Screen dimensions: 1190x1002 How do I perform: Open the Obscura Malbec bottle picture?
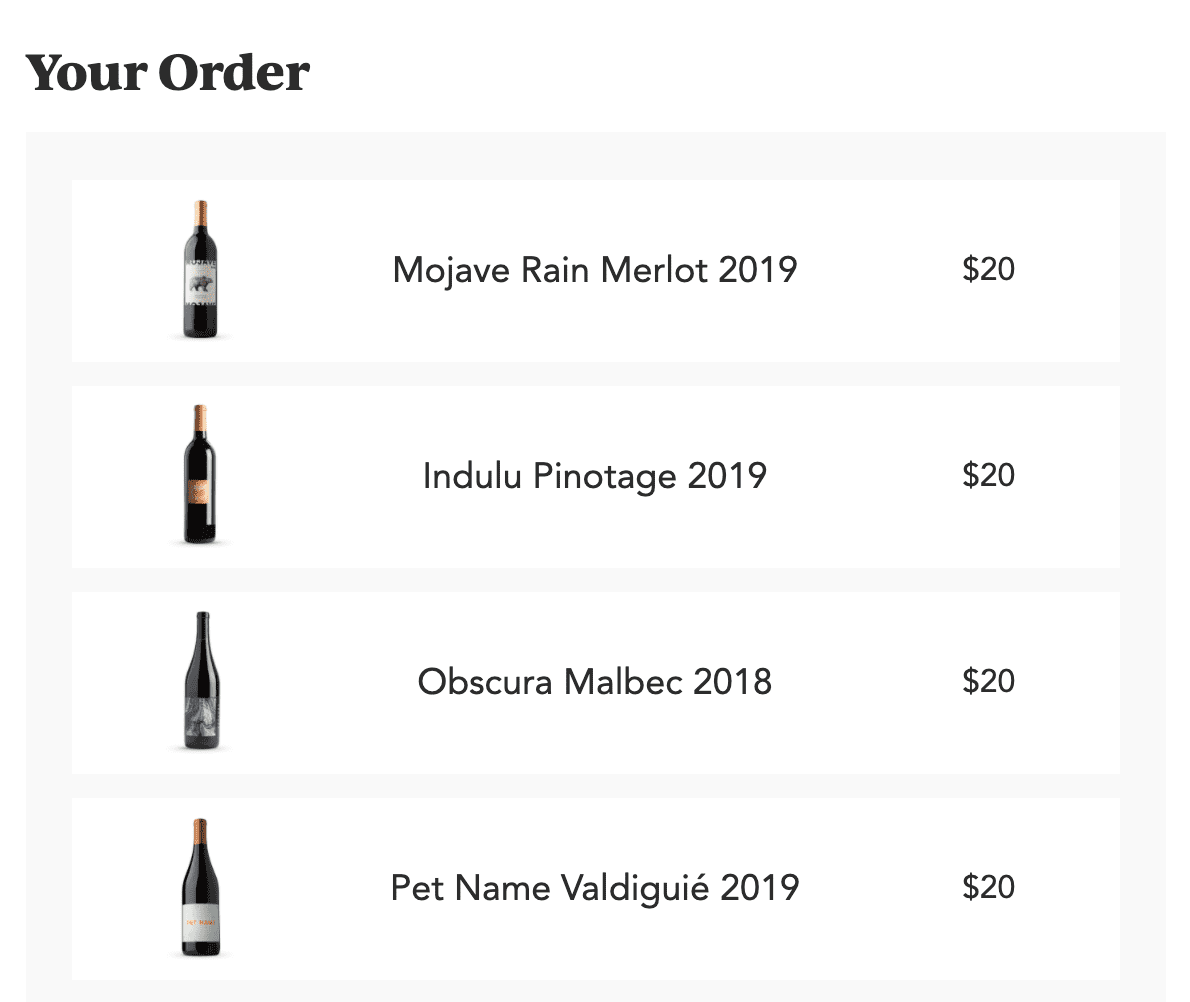pos(202,680)
